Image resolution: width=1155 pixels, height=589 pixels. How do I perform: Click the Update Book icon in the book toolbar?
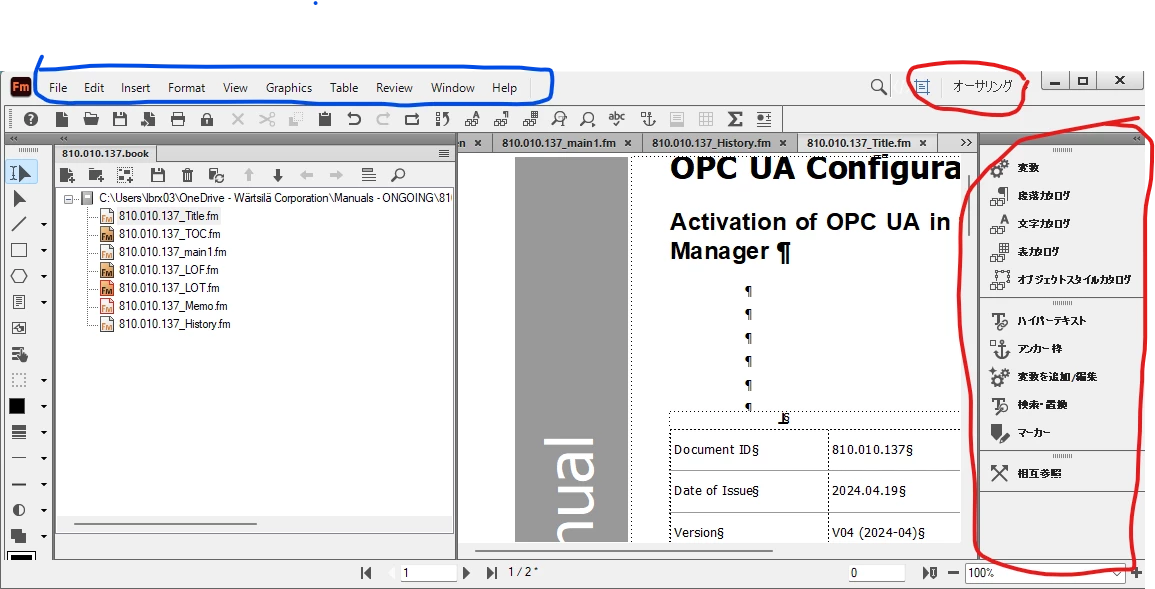pos(217,174)
